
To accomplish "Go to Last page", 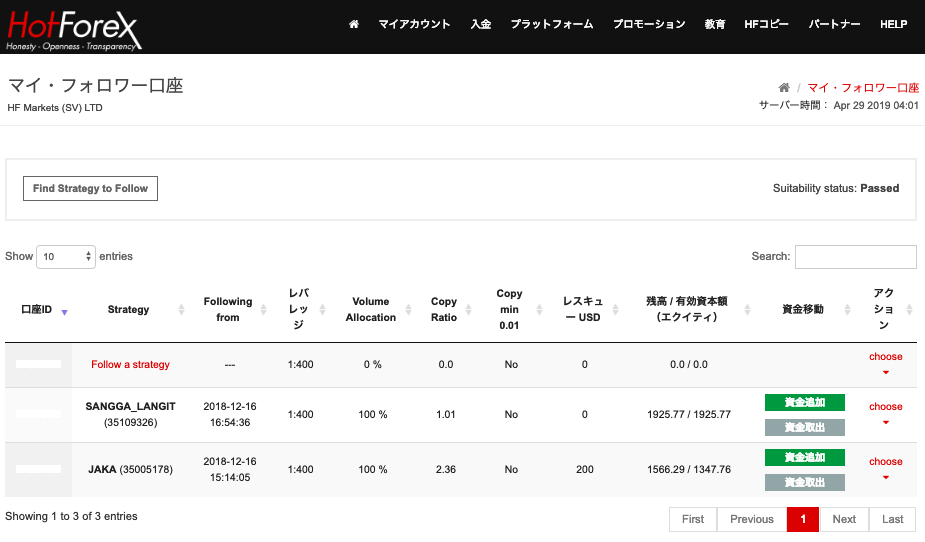I will pyautogui.click(x=893, y=519).
